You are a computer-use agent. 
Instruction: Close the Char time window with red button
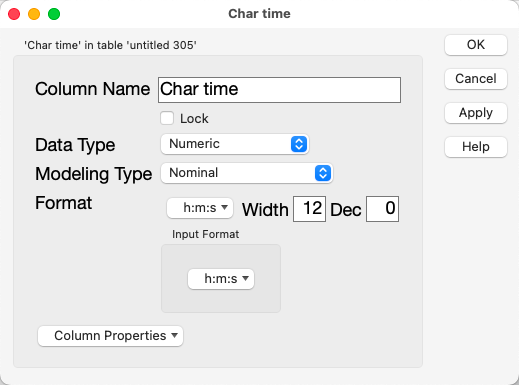point(14,14)
